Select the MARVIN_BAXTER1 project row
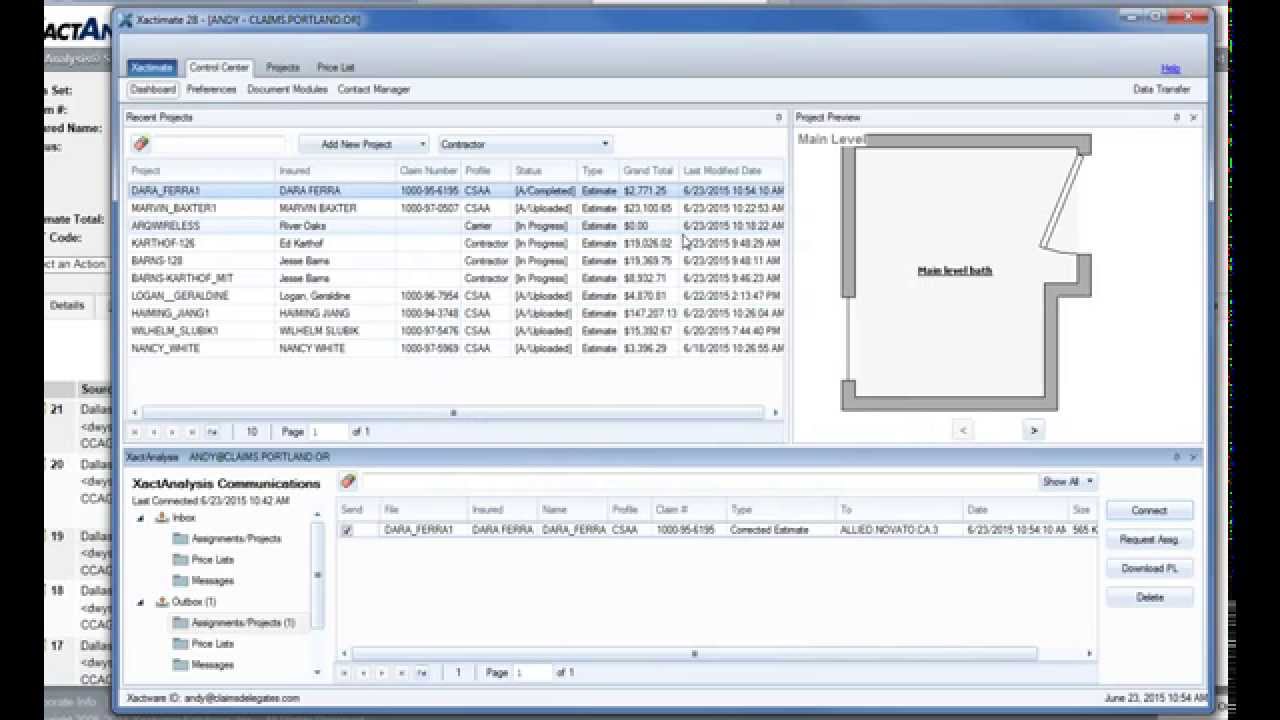 [x=456, y=208]
